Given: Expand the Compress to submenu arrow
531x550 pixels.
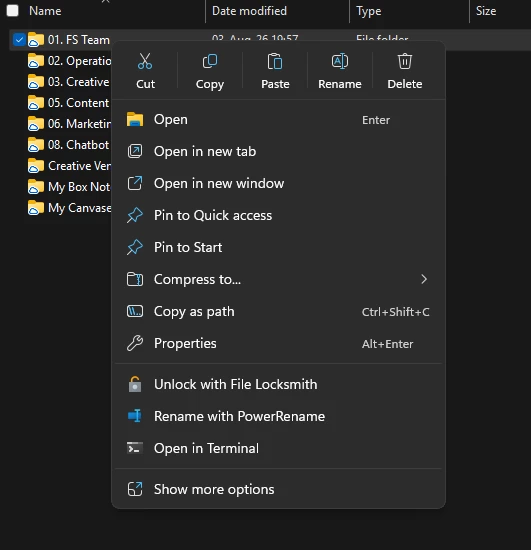Looking at the screenshot, I should (x=424, y=279).
